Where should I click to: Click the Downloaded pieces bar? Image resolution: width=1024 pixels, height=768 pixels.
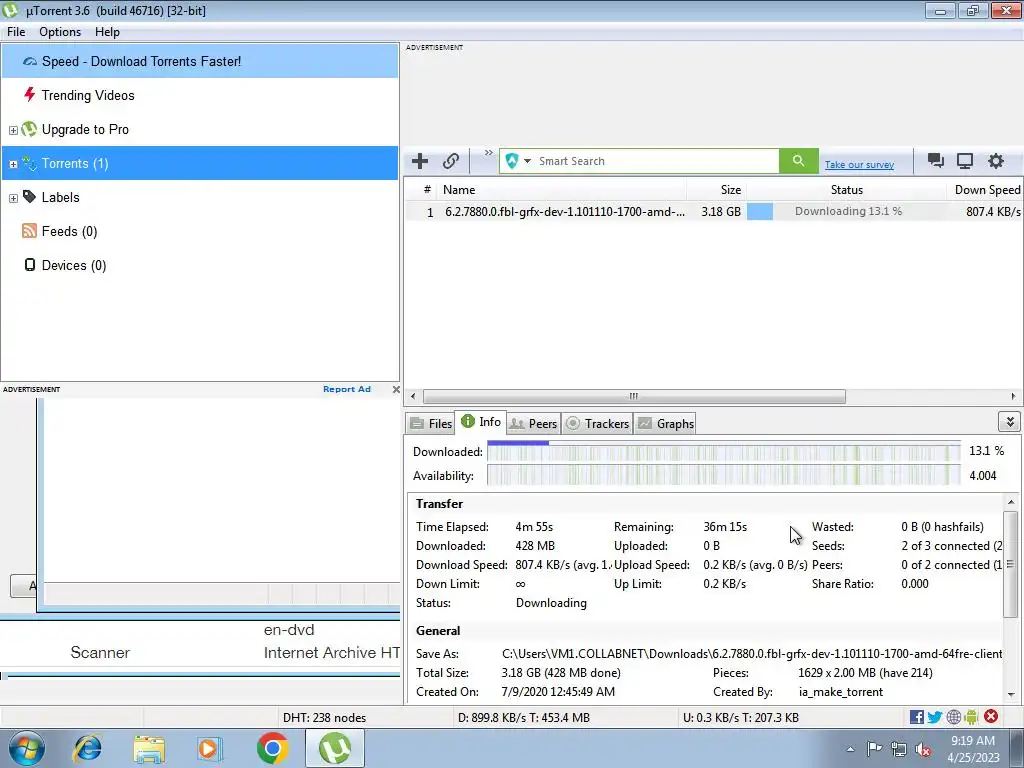click(x=724, y=451)
